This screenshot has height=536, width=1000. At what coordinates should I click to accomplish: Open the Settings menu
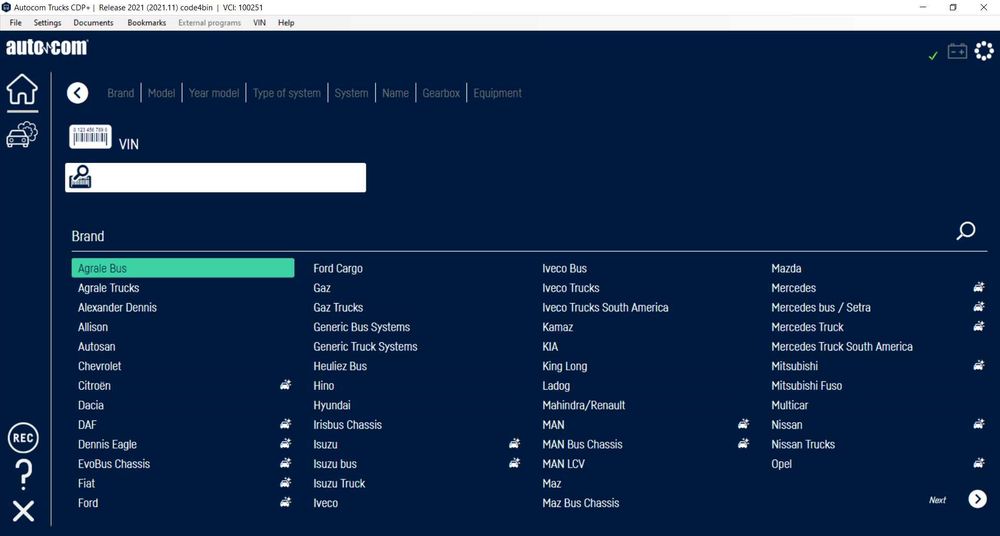tap(47, 22)
